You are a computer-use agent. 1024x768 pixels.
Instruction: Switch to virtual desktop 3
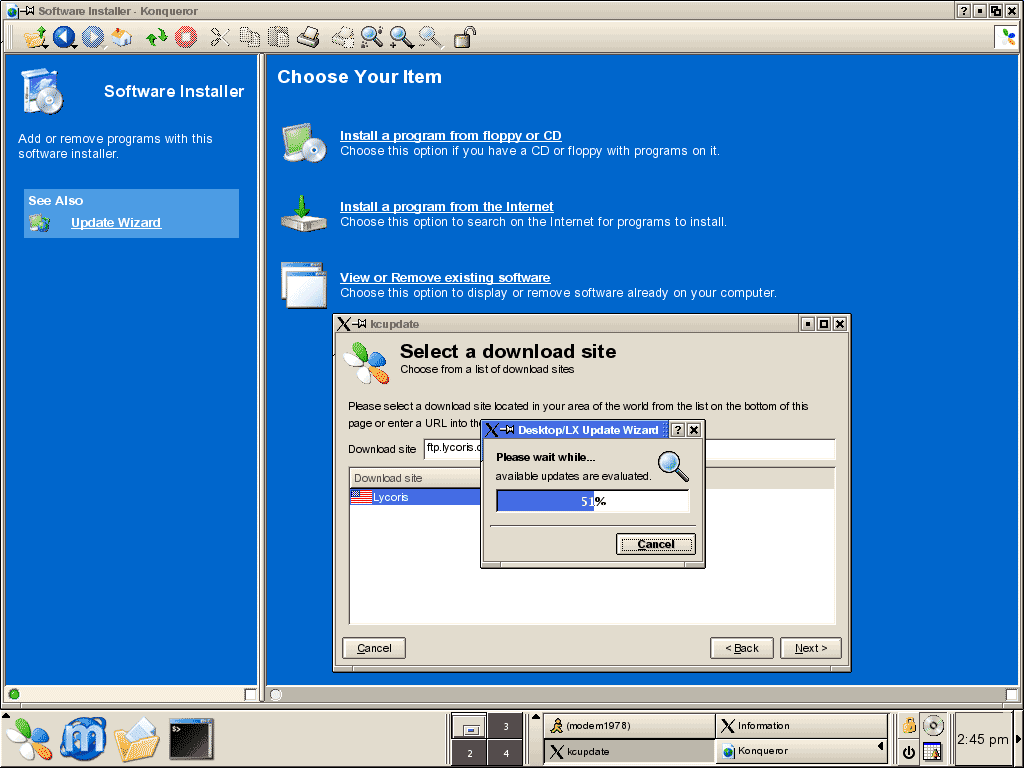click(505, 727)
